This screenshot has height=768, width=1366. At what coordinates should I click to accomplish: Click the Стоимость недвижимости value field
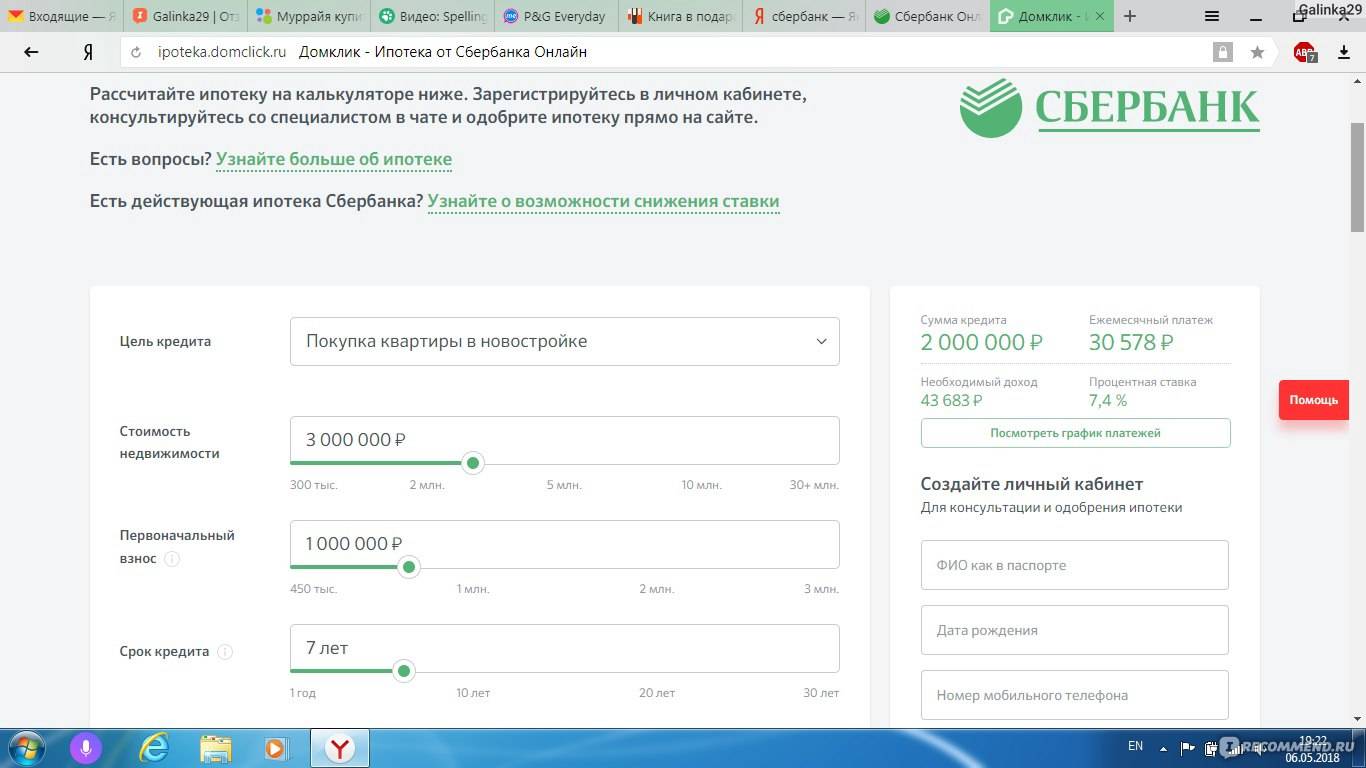[565, 440]
